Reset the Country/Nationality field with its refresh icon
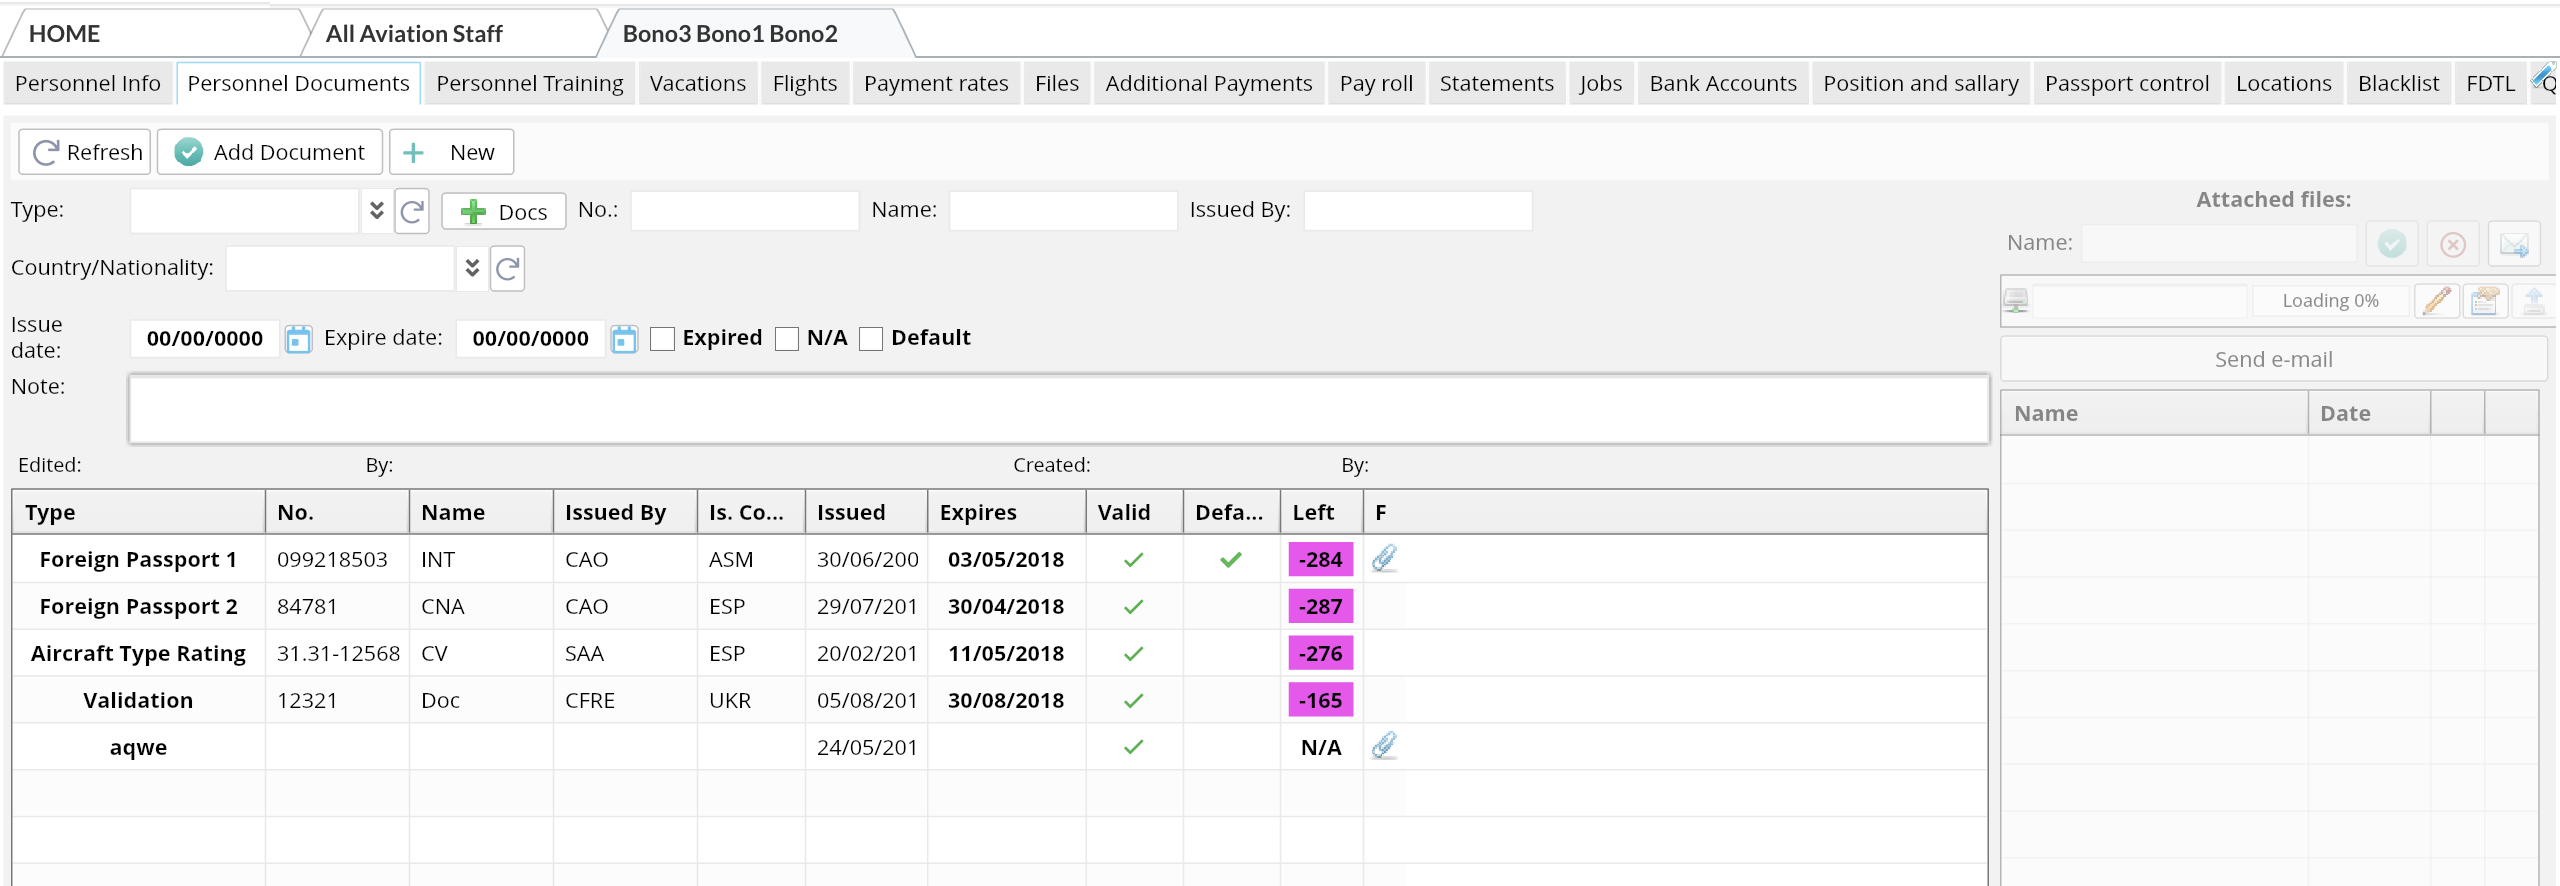The width and height of the screenshot is (2560, 886). [x=507, y=268]
